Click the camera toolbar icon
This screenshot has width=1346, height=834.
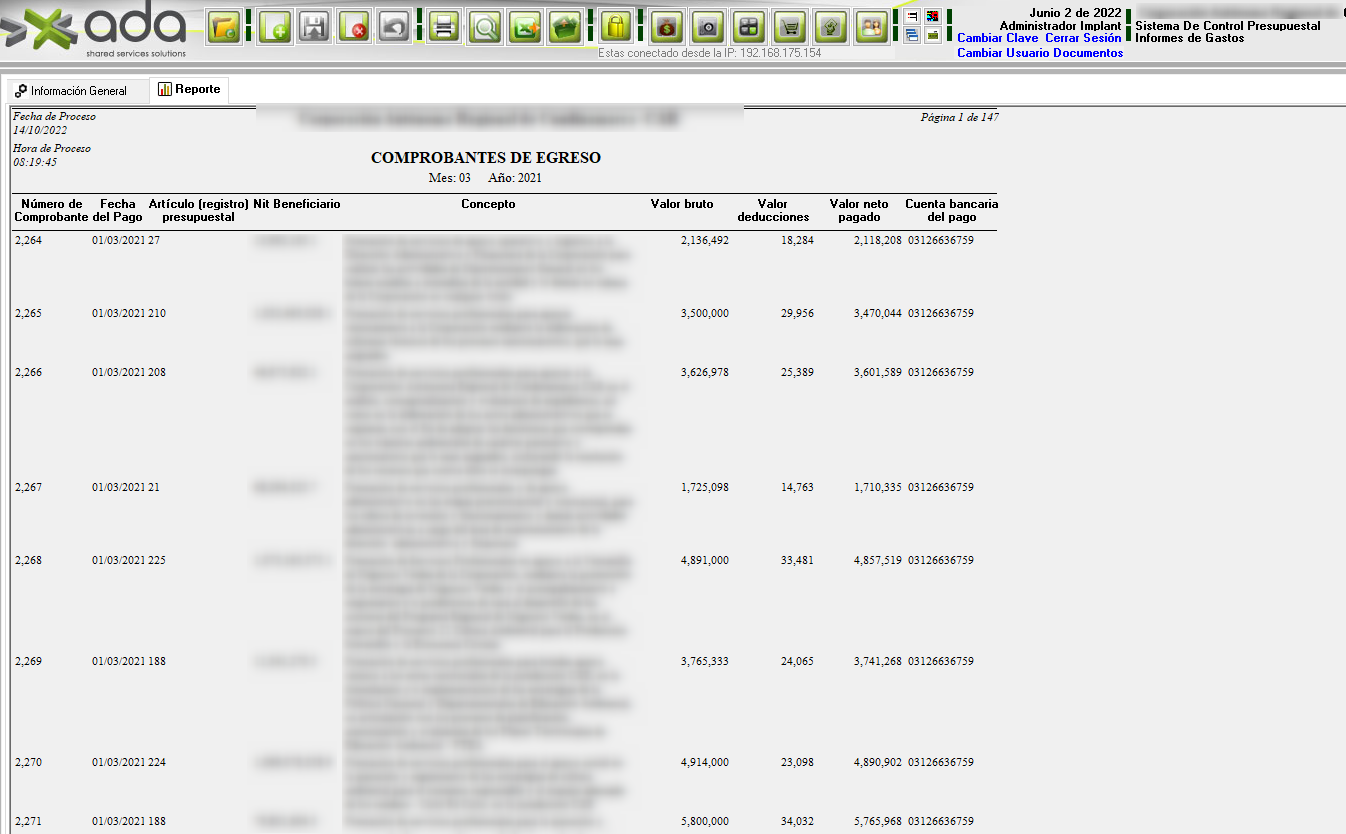pyautogui.click(x=708, y=27)
